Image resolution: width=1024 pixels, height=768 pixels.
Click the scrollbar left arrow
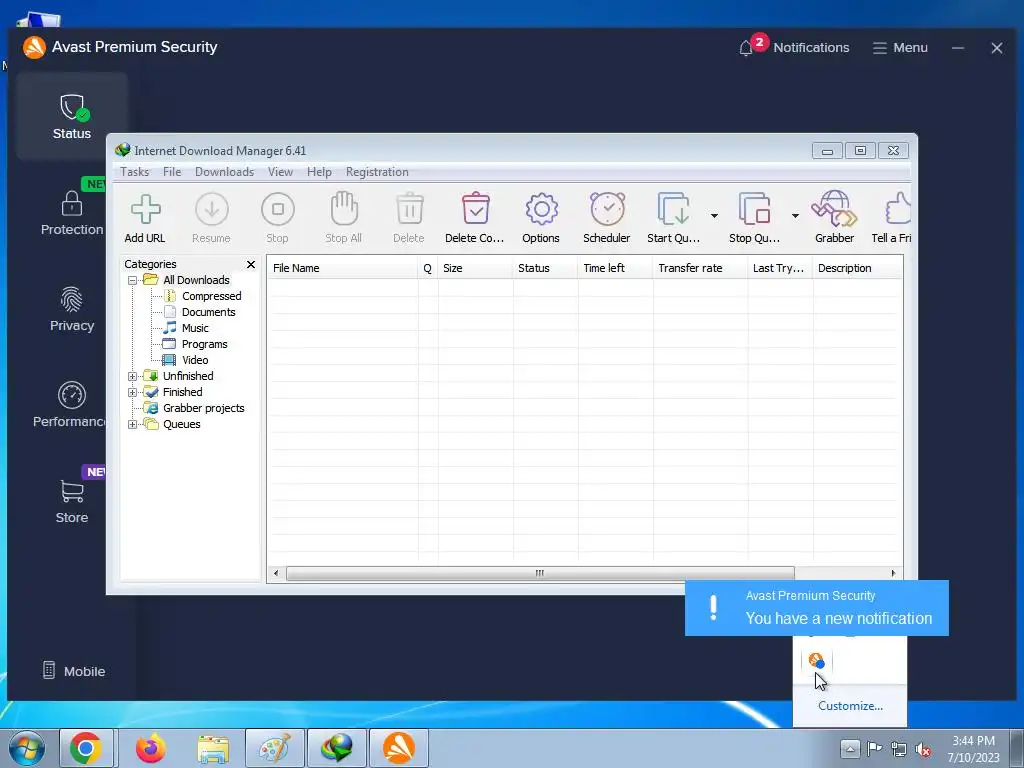(276, 573)
